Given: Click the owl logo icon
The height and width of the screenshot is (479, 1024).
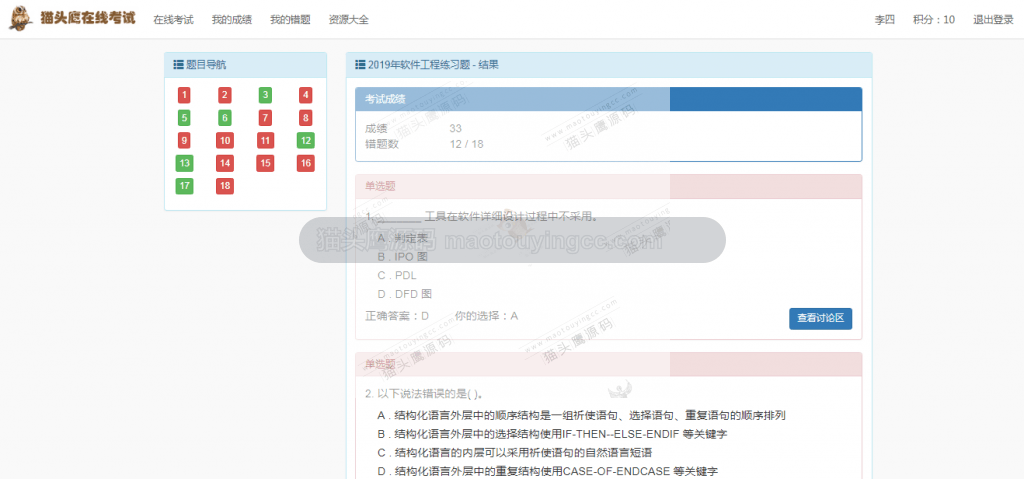Looking at the screenshot, I should (20, 18).
